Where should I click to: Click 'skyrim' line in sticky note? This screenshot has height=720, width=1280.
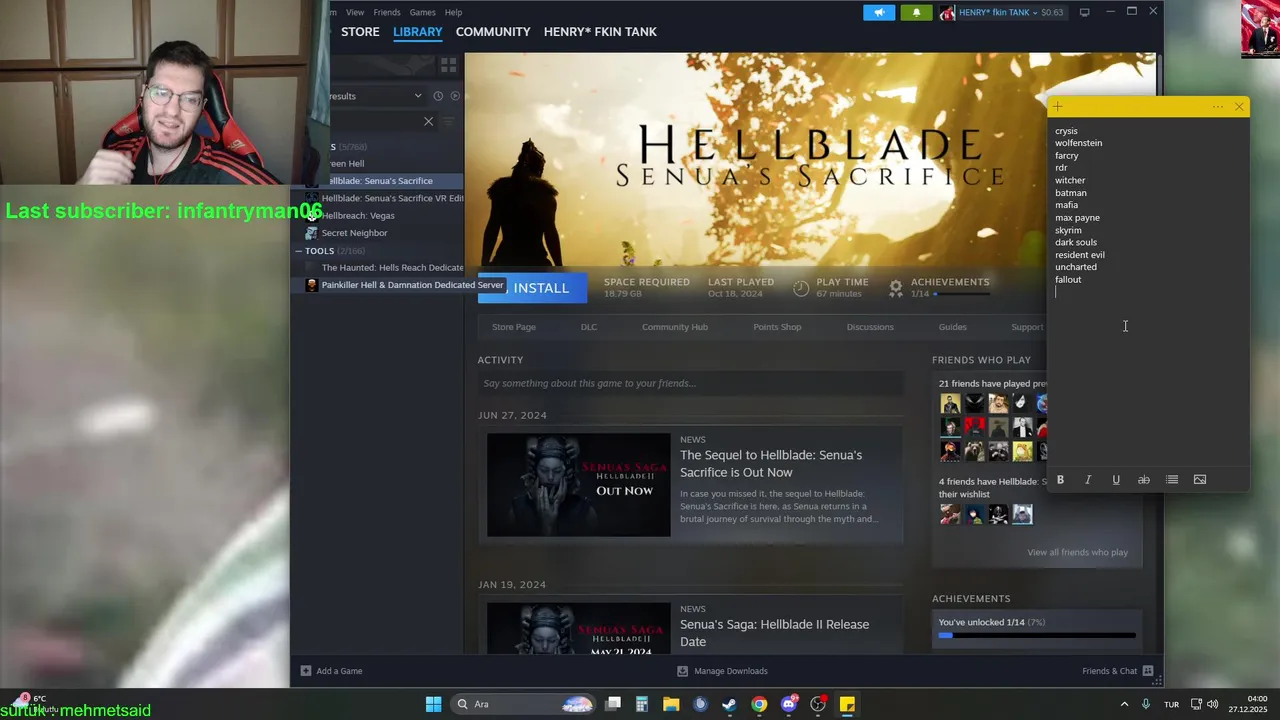click(1068, 230)
